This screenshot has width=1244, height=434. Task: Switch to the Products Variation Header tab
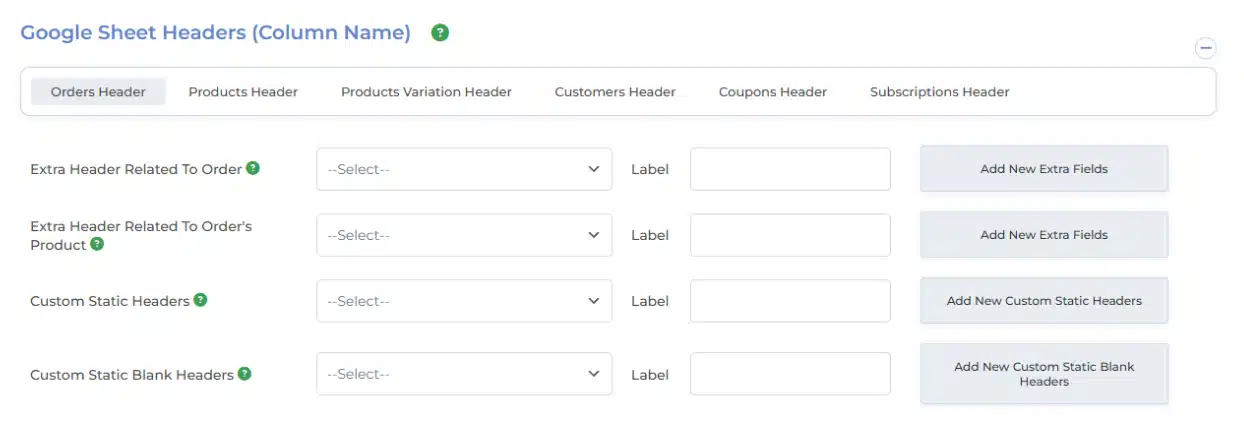coord(426,92)
